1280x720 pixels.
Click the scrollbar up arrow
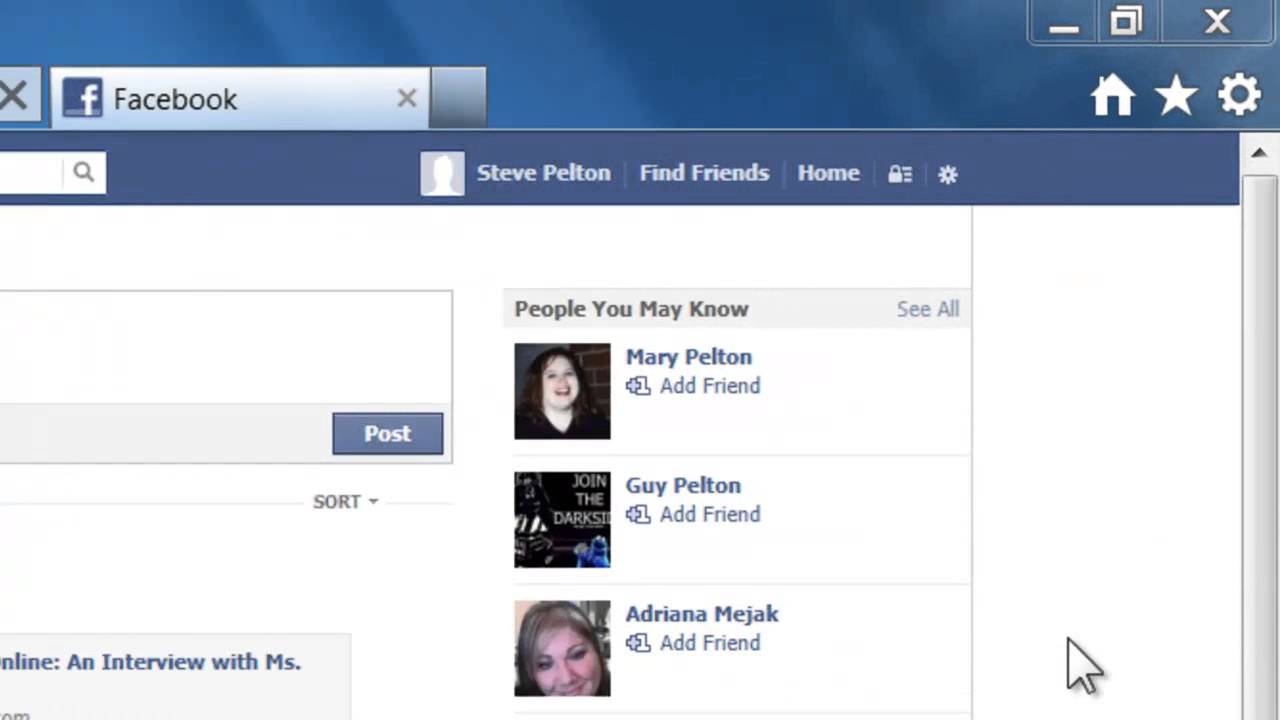(1259, 153)
